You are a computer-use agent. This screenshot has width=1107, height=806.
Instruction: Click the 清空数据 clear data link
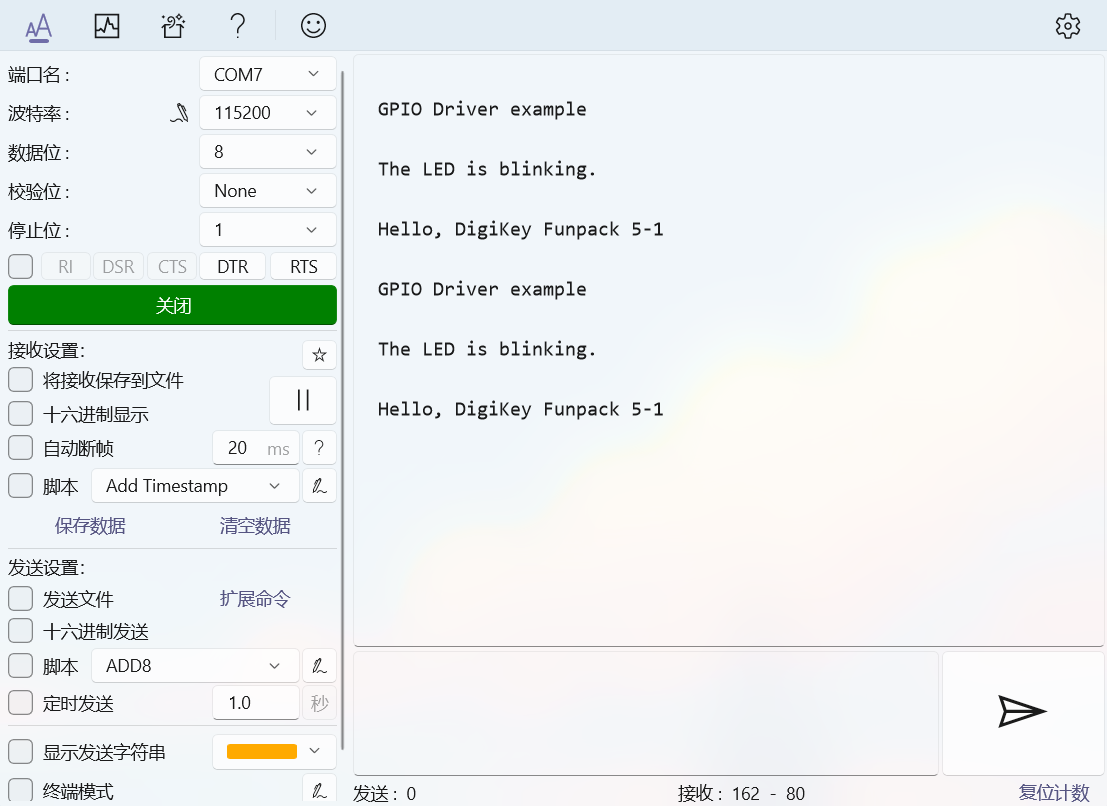255,526
